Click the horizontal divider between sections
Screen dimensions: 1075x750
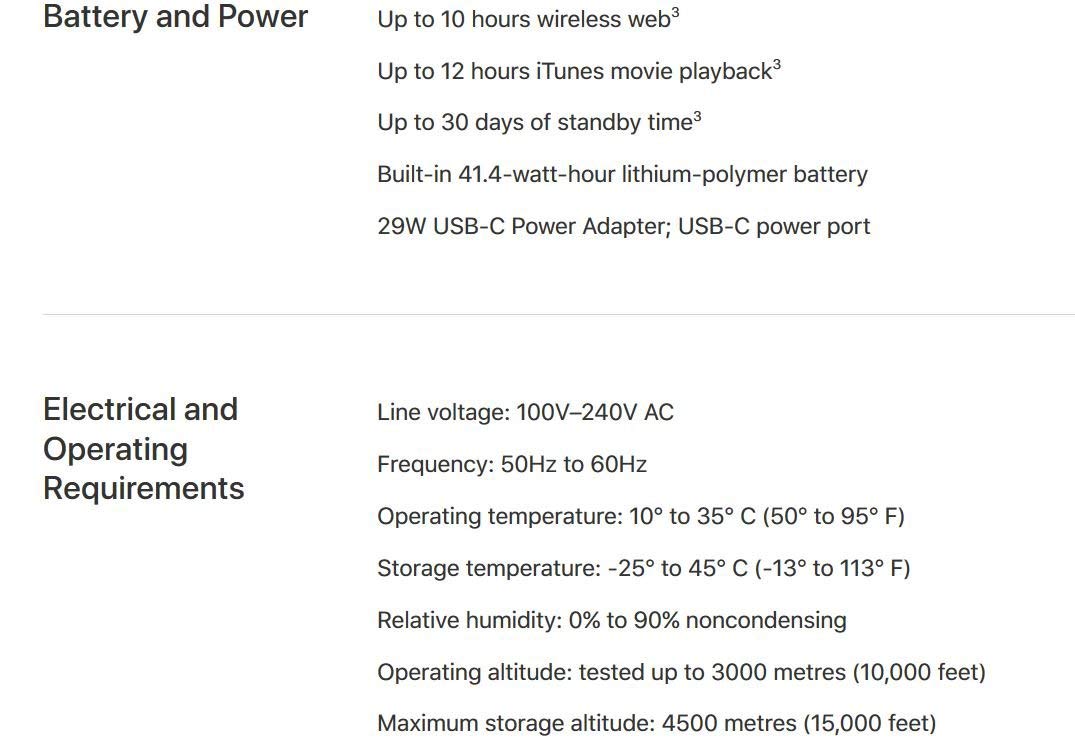tap(558, 315)
